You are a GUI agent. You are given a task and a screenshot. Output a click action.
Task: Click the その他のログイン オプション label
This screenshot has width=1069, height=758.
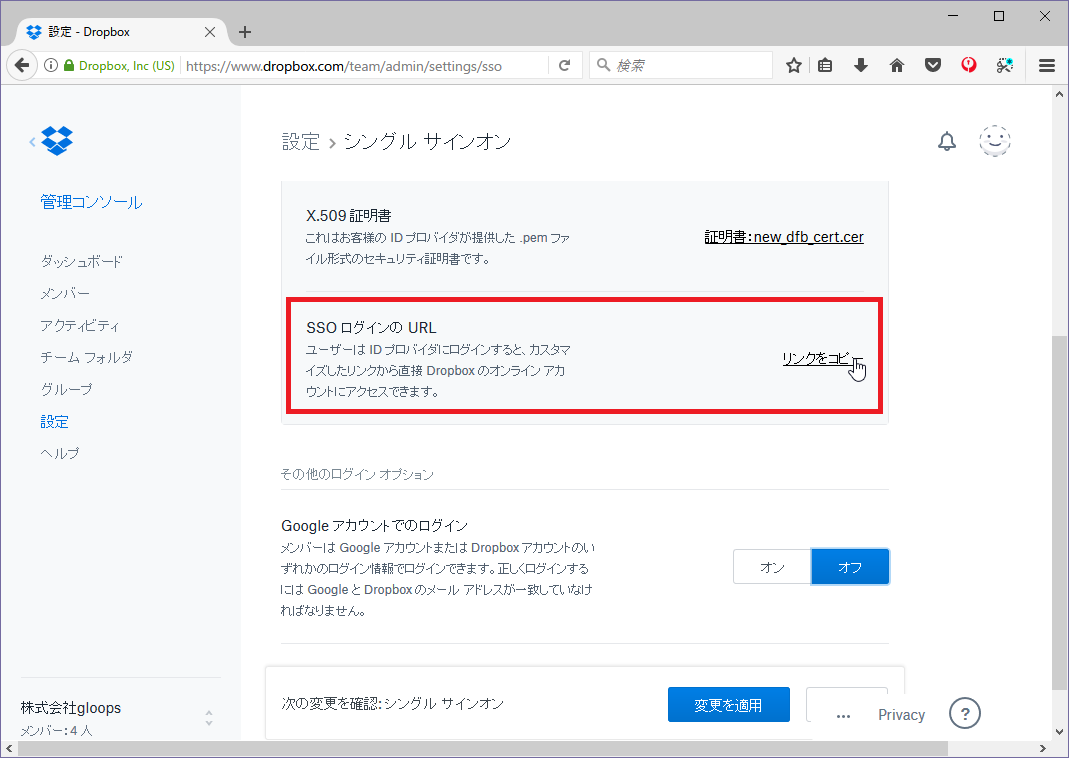pyautogui.click(x=357, y=474)
